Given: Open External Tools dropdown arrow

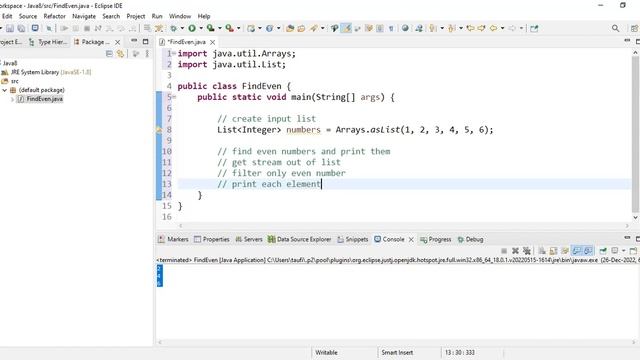Looking at the screenshot, I should tap(238, 28).
